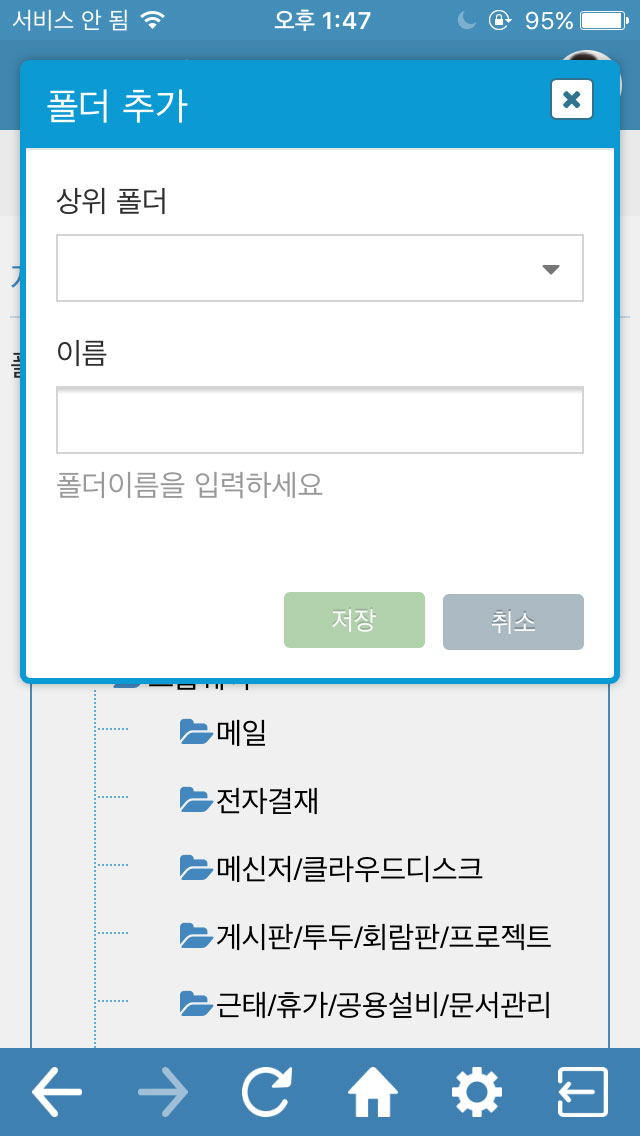Select the 메일 folder
The image size is (640, 1136).
tap(241, 734)
